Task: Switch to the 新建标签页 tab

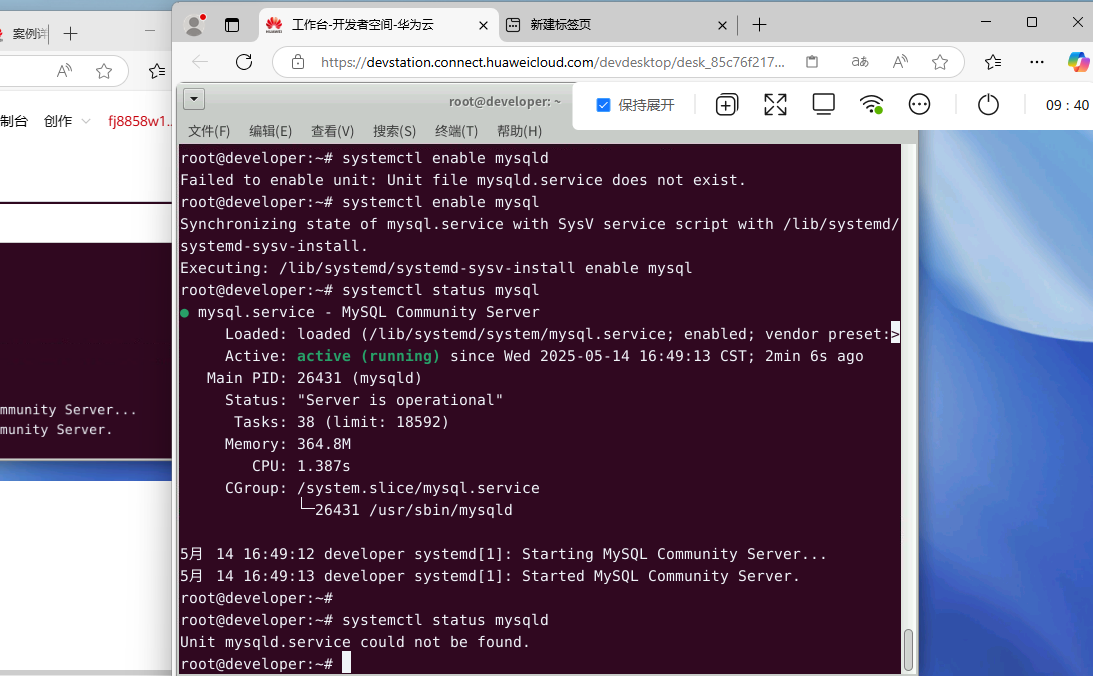Action: pyautogui.click(x=618, y=26)
